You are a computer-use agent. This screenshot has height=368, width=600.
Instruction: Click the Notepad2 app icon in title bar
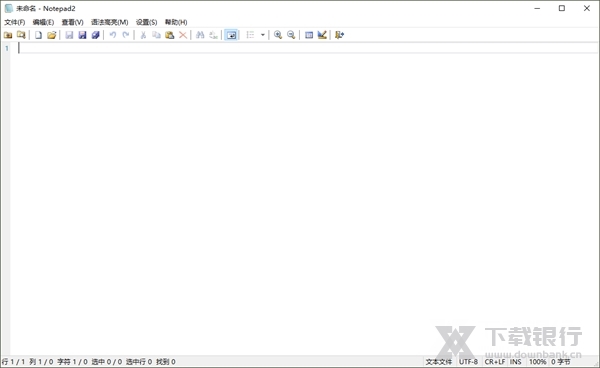8,8
